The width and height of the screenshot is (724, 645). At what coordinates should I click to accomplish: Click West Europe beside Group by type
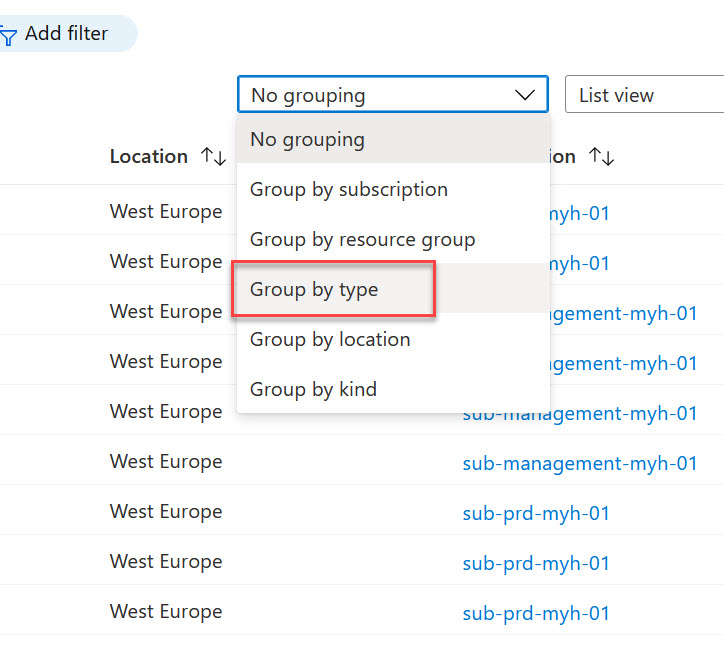166,312
